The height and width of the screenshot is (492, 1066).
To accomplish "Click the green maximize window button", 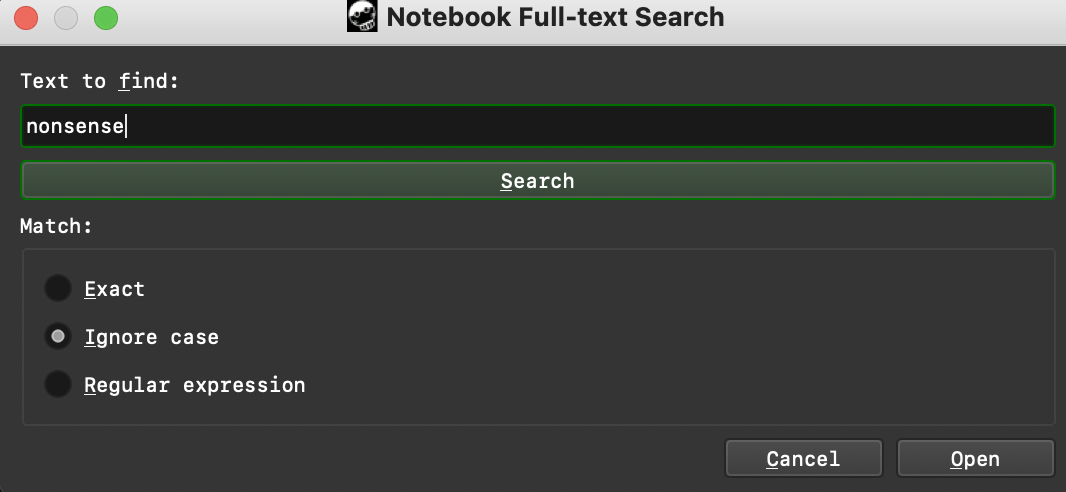I will (106, 18).
